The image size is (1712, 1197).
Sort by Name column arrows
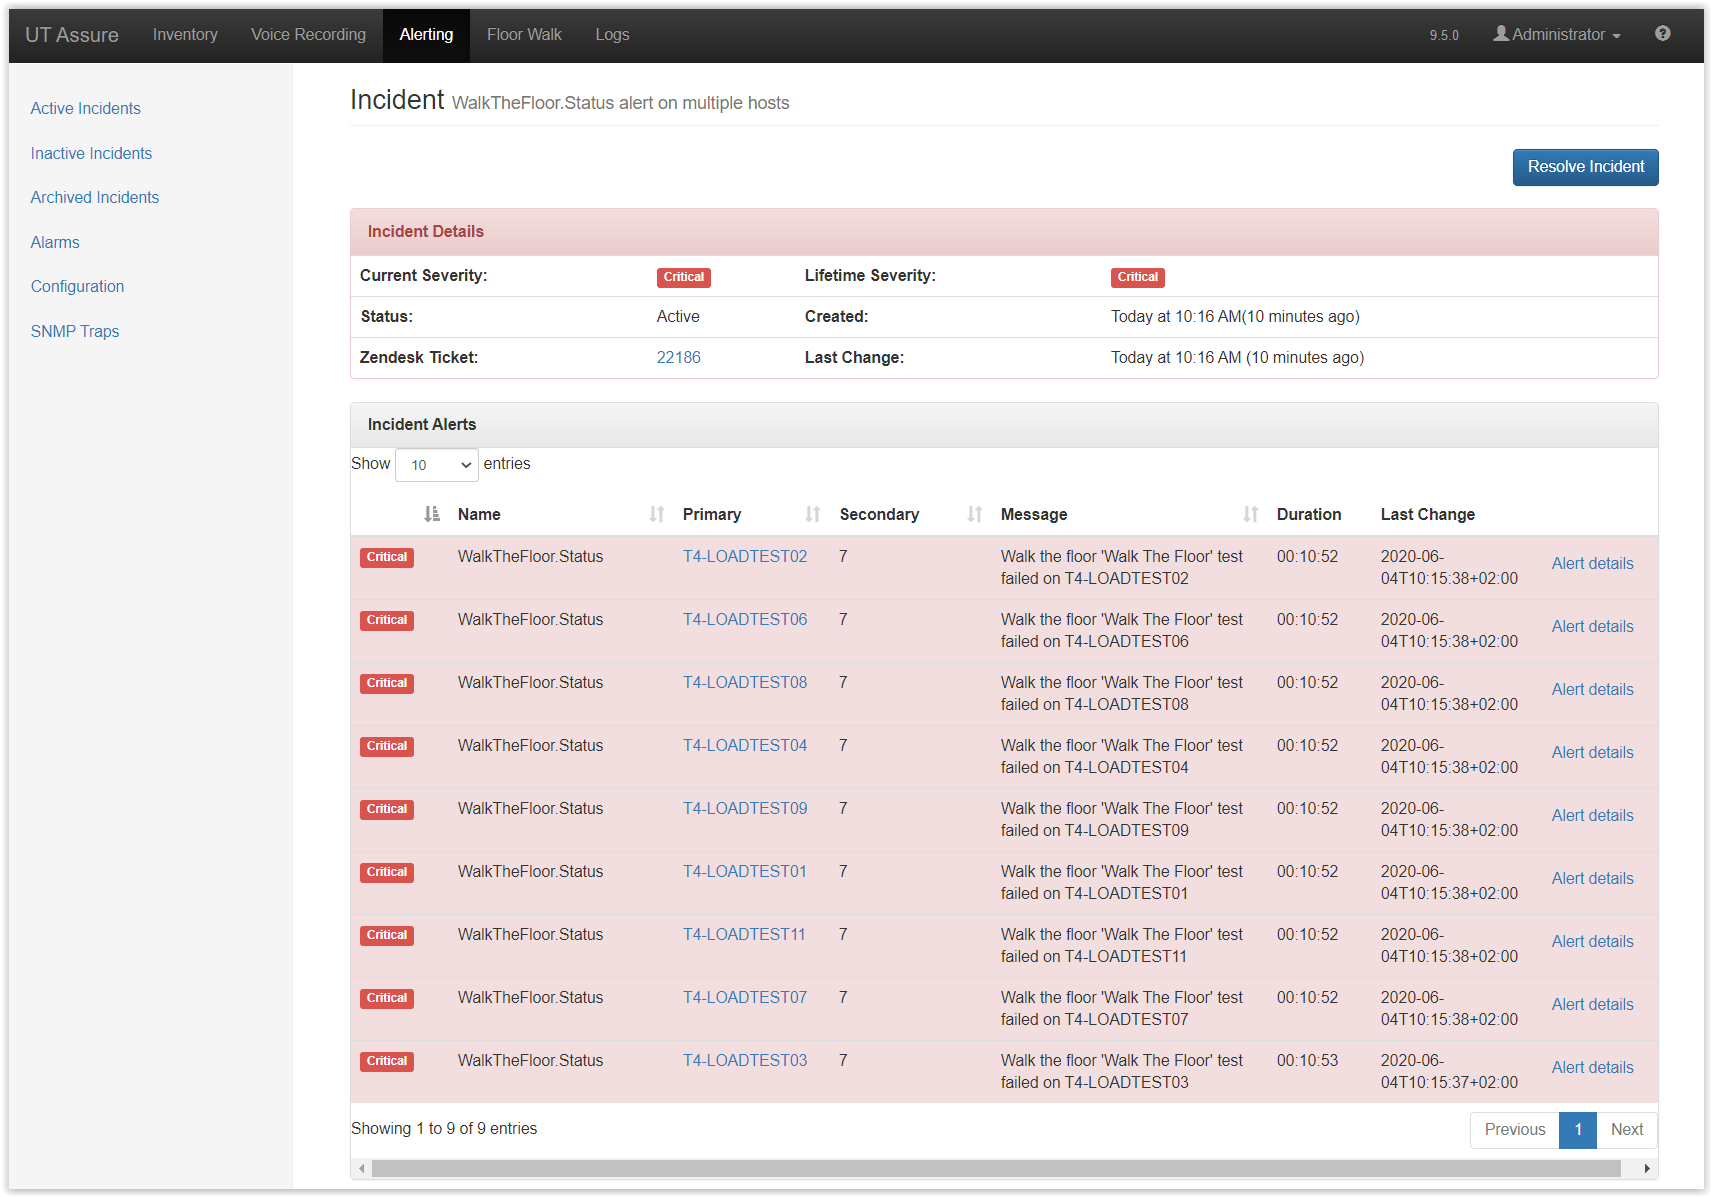click(x=657, y=514)
